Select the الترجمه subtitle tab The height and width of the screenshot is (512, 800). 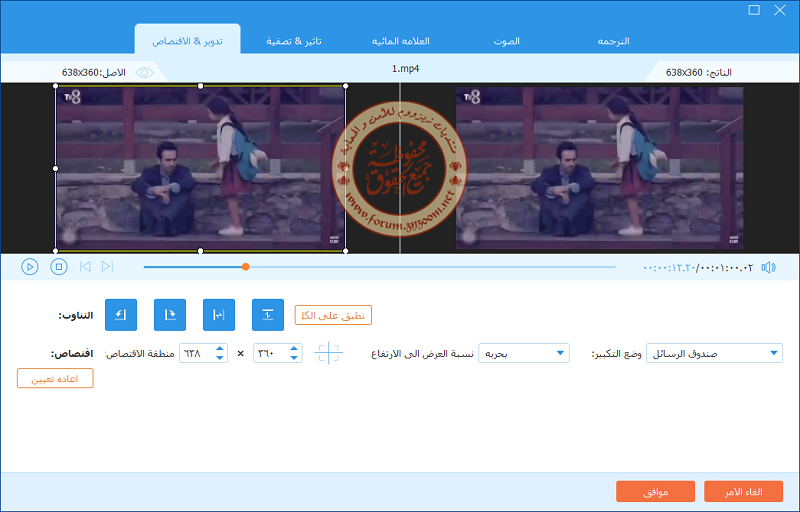[x=613, y=41]
